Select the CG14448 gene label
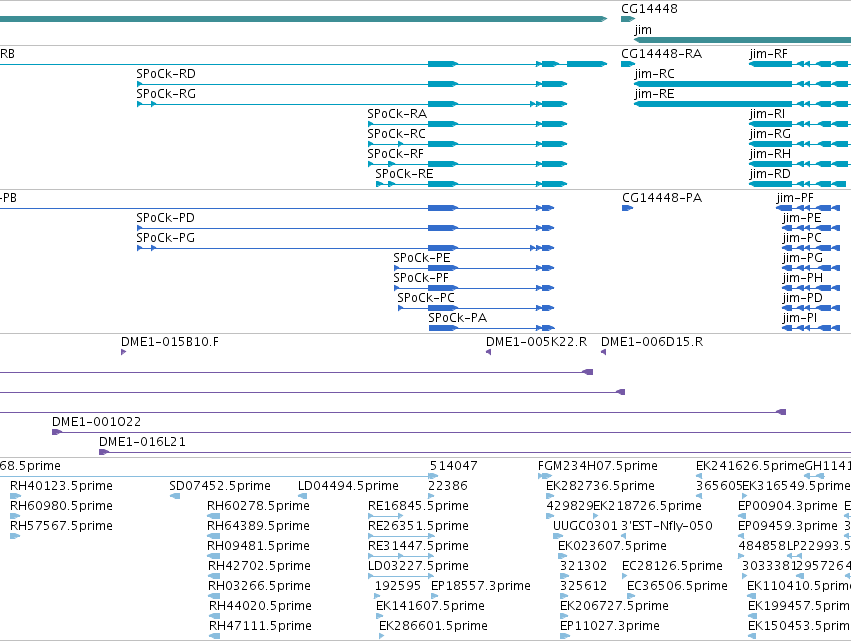 [x=649, y=9]
